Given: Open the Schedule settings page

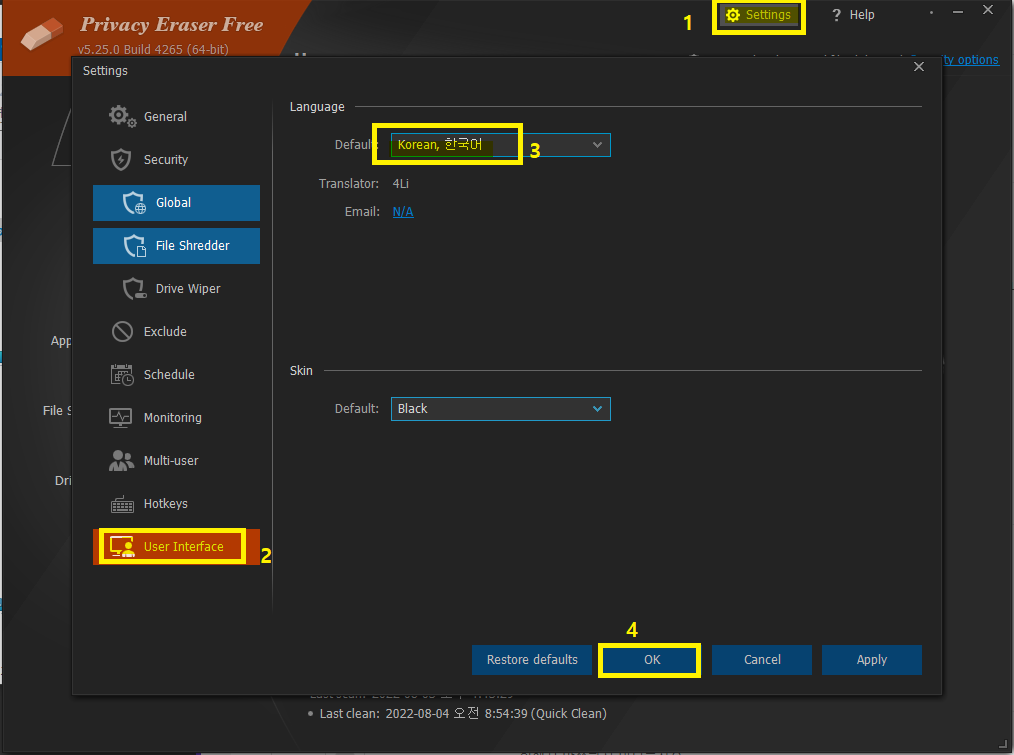Looking at the screenshot, I should coord(177,375).
